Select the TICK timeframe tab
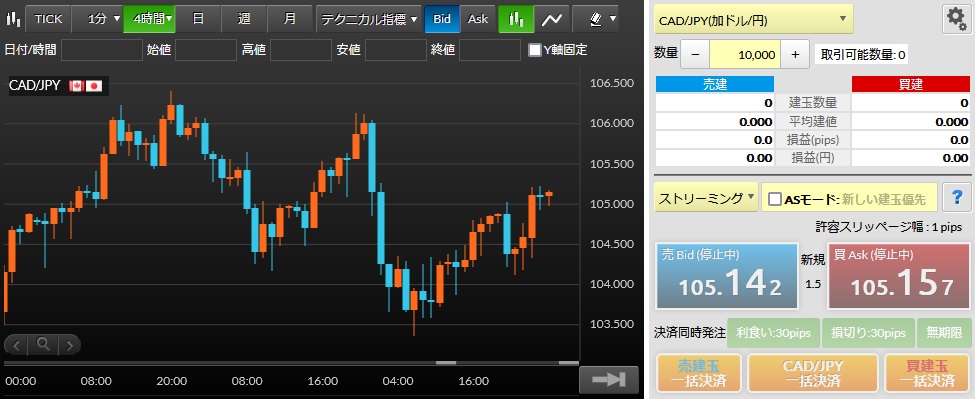This screenshot has height=399, width=975. pyautogui.click(x=49, y=19)
